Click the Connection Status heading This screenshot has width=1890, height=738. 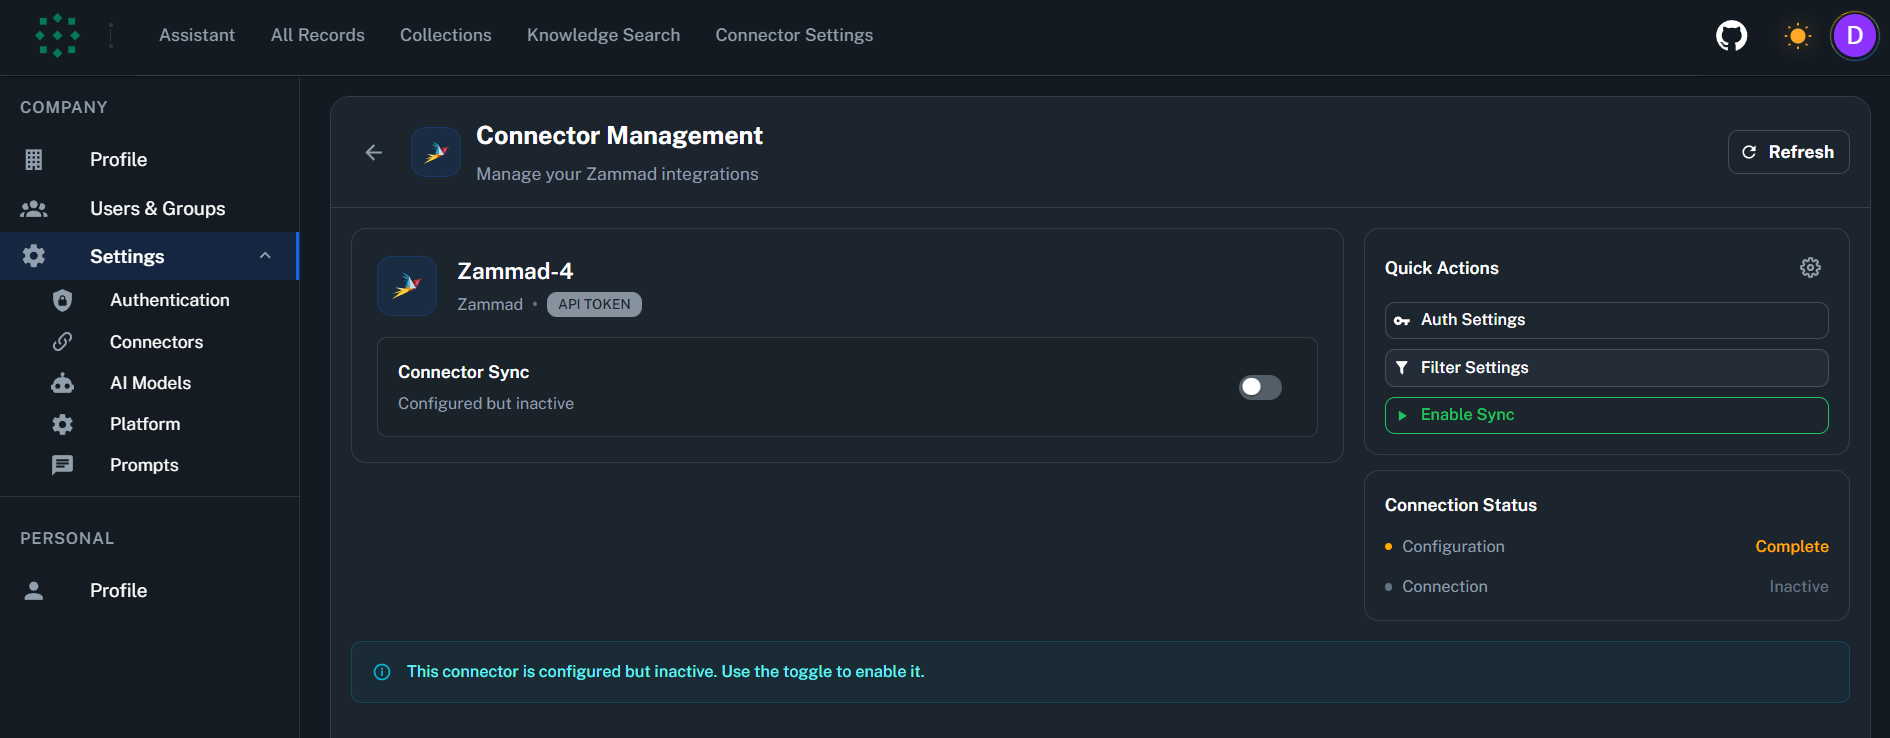1460,505
